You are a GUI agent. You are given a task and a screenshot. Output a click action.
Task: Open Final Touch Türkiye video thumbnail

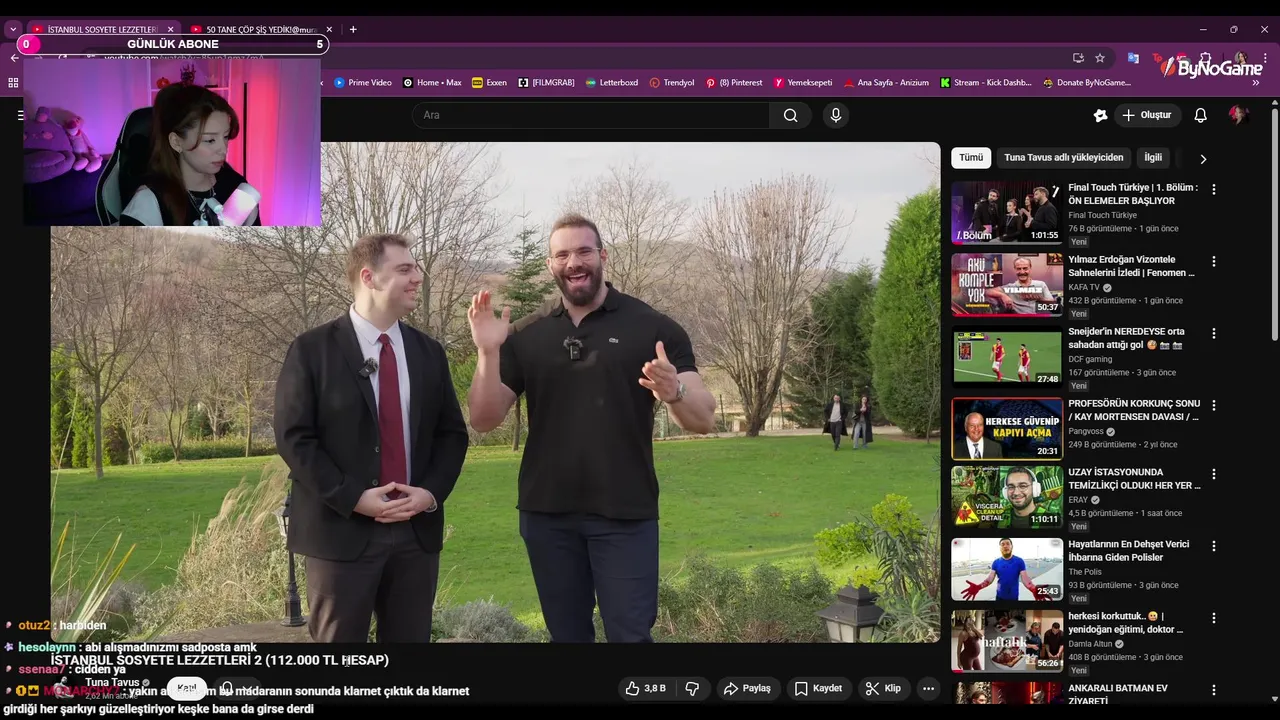(x=1007, y=212)
